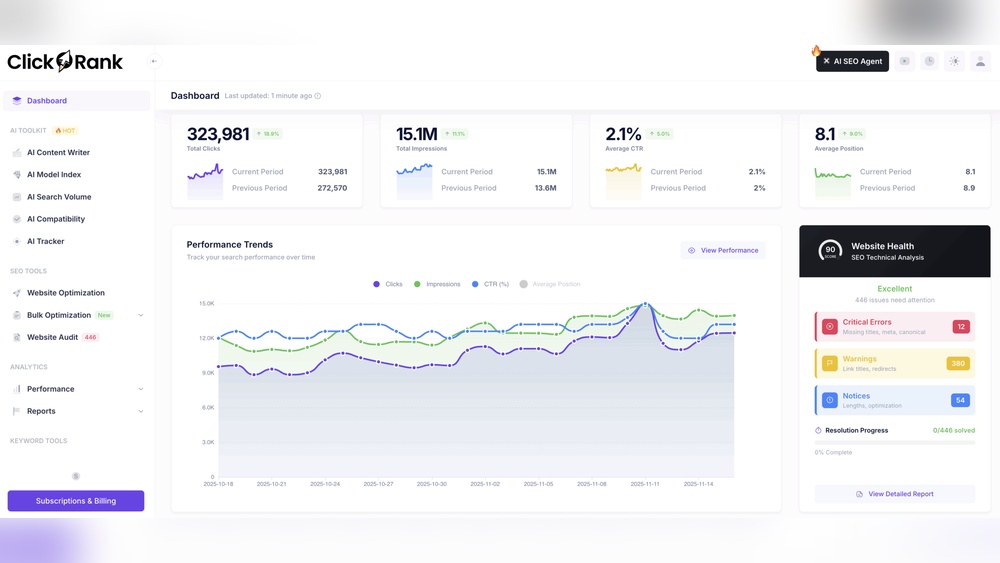Screen dimensions: 1000x563
Task: Expand the Bulk Optimization submenu
Action: click(140, 315)
